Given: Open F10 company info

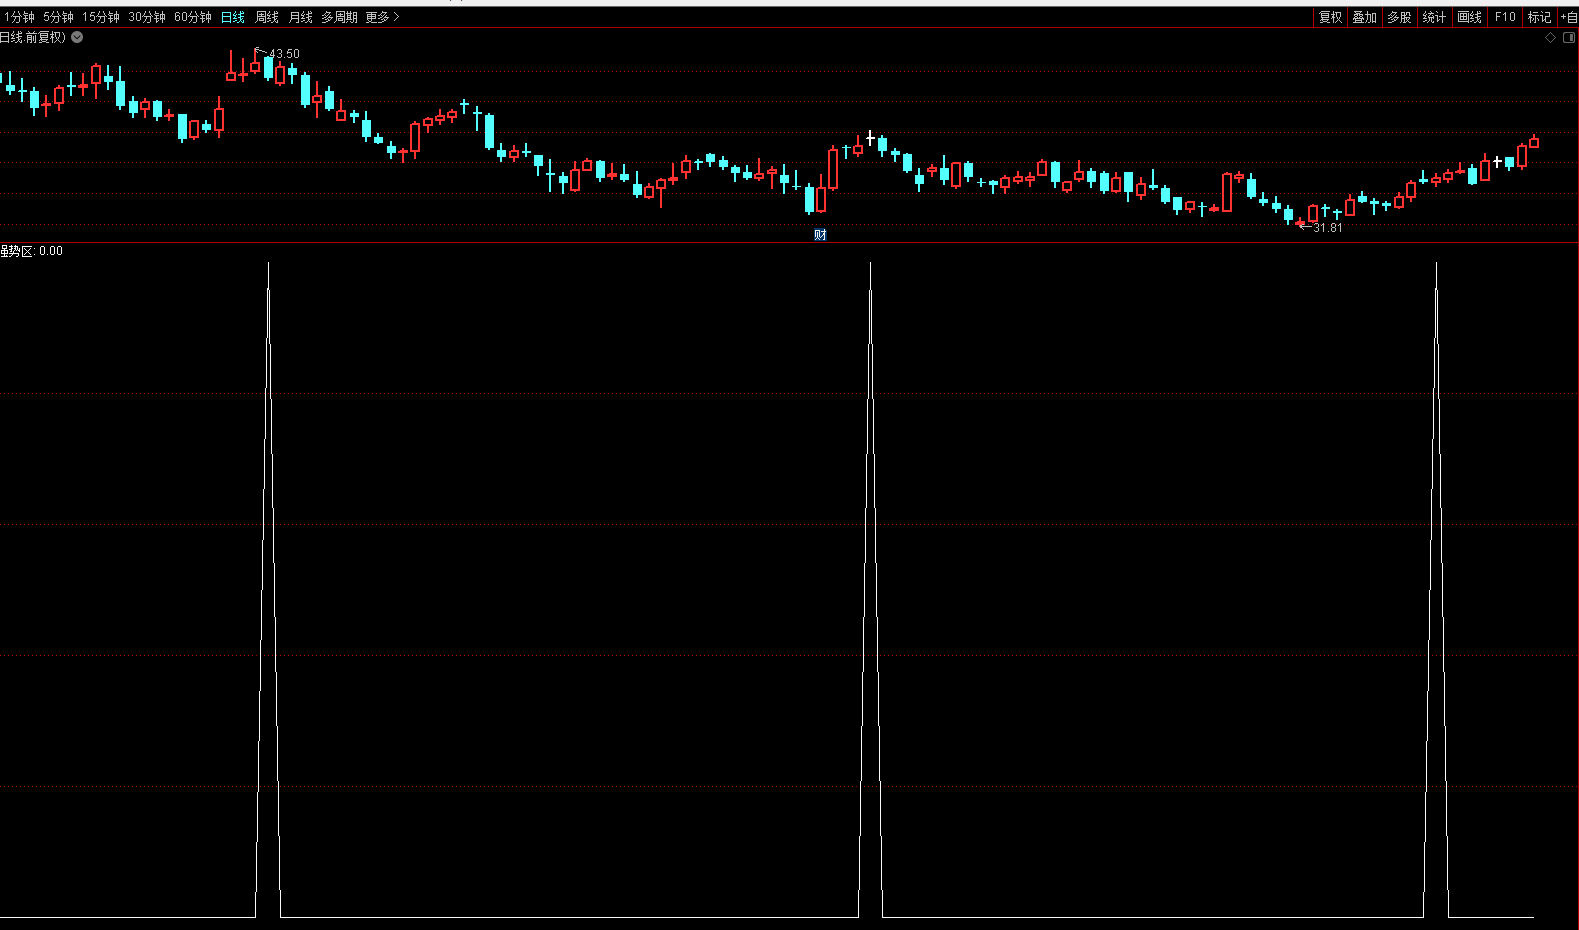Looking at the screenshot, I should [x=1505, y=17].
